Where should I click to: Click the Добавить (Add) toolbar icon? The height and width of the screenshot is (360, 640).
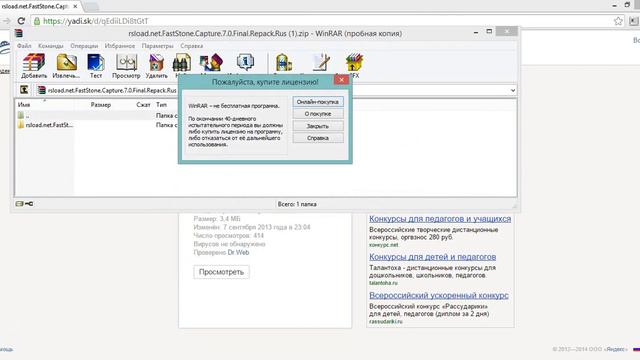pyautogui.click(x=34, y=65)
